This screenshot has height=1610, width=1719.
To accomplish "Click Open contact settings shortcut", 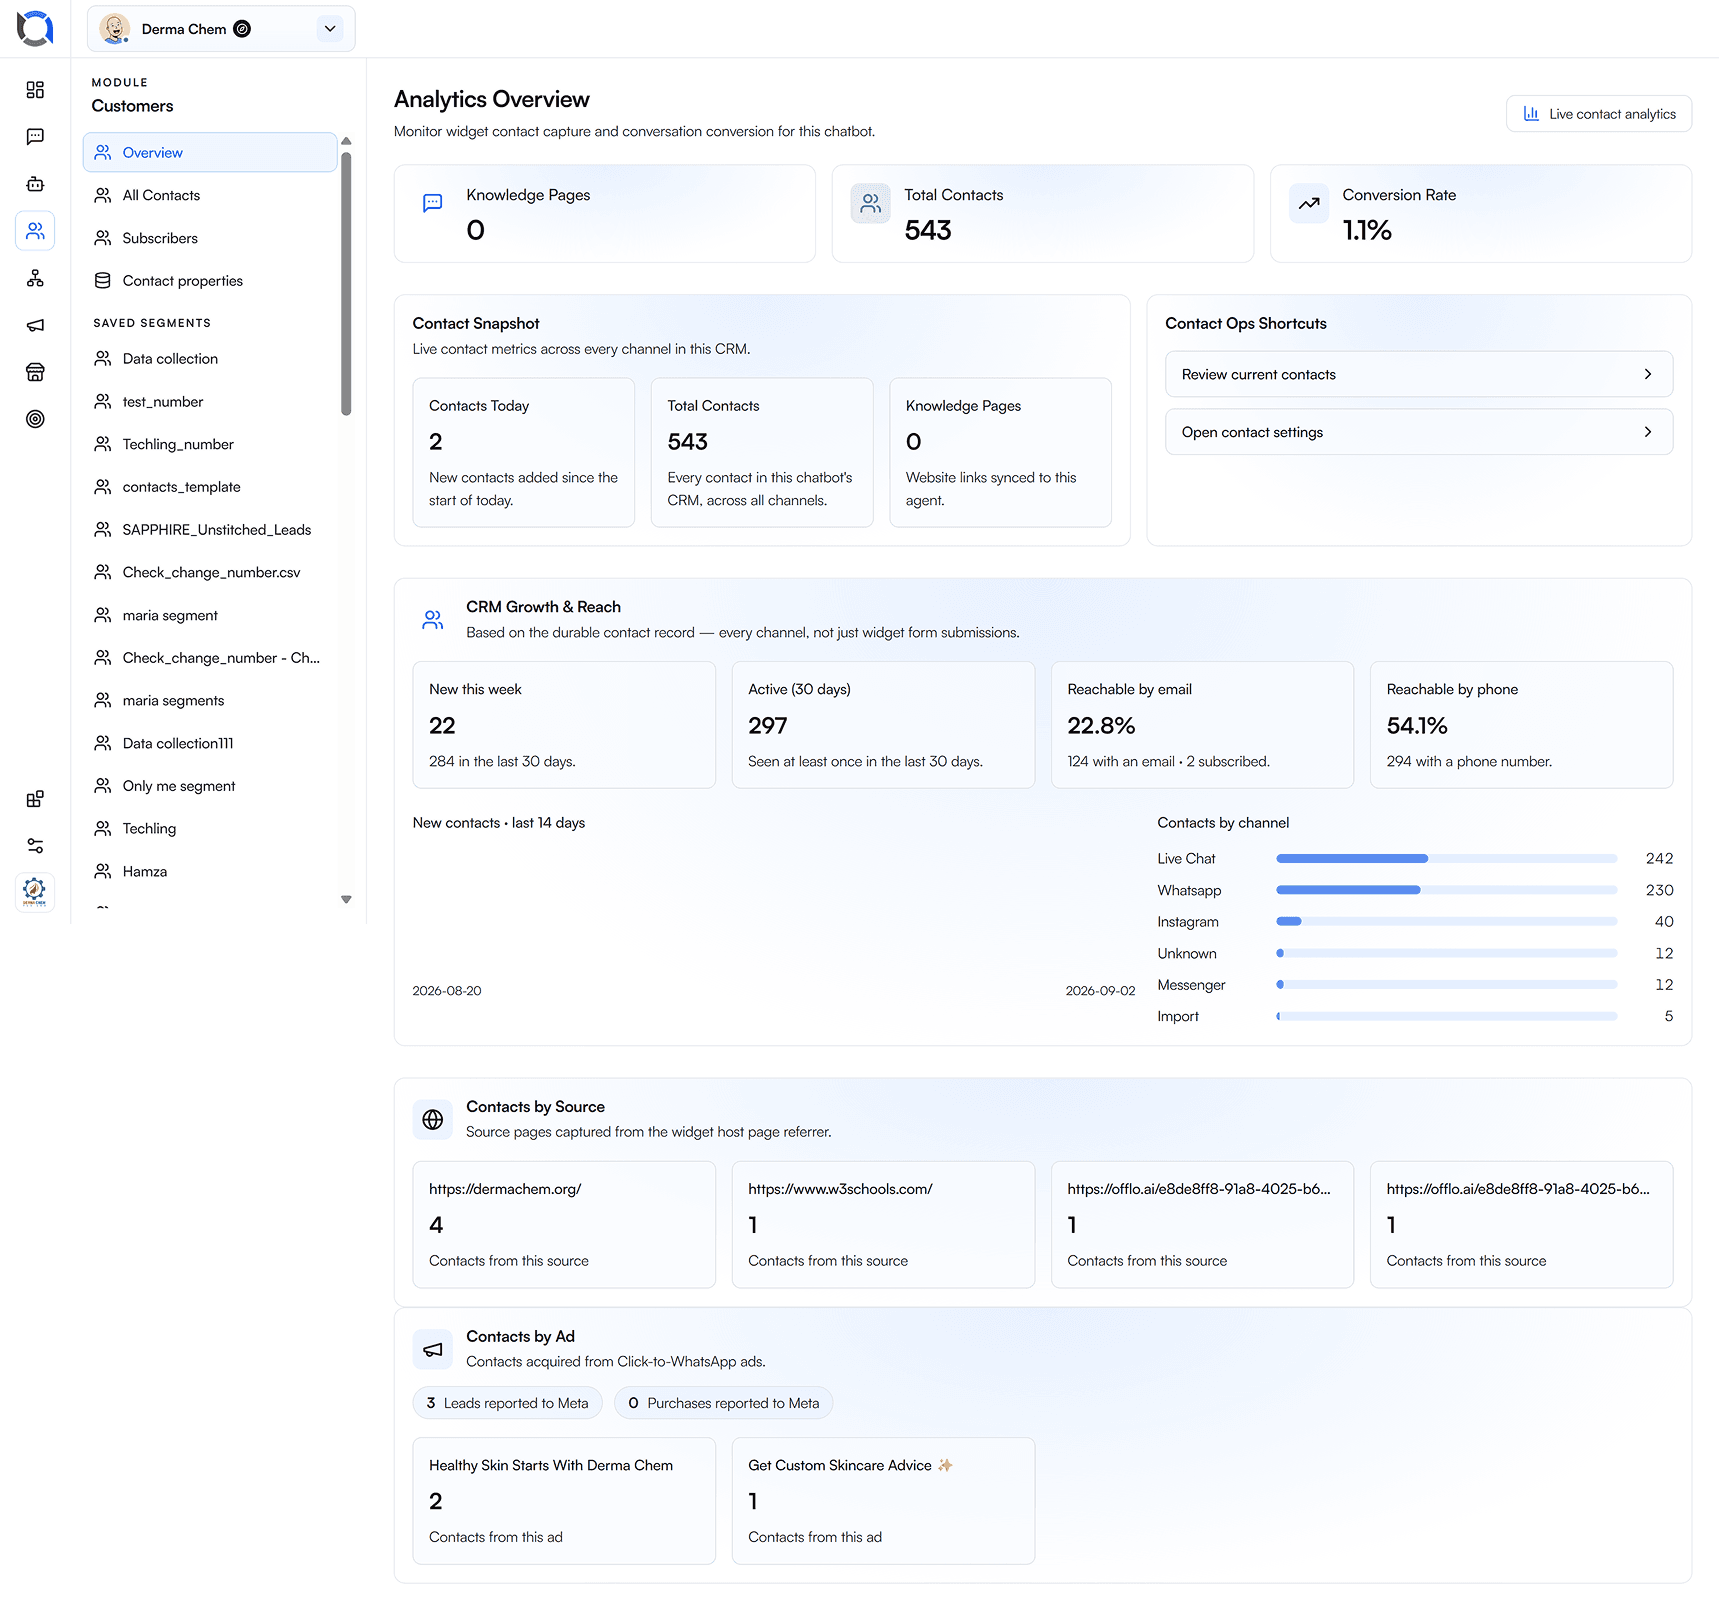I will click(x=1418, y=432).
